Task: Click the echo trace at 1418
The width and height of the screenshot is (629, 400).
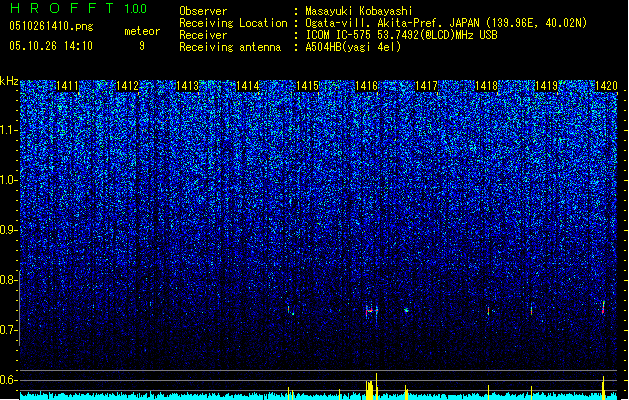Action: pos(489,311)
